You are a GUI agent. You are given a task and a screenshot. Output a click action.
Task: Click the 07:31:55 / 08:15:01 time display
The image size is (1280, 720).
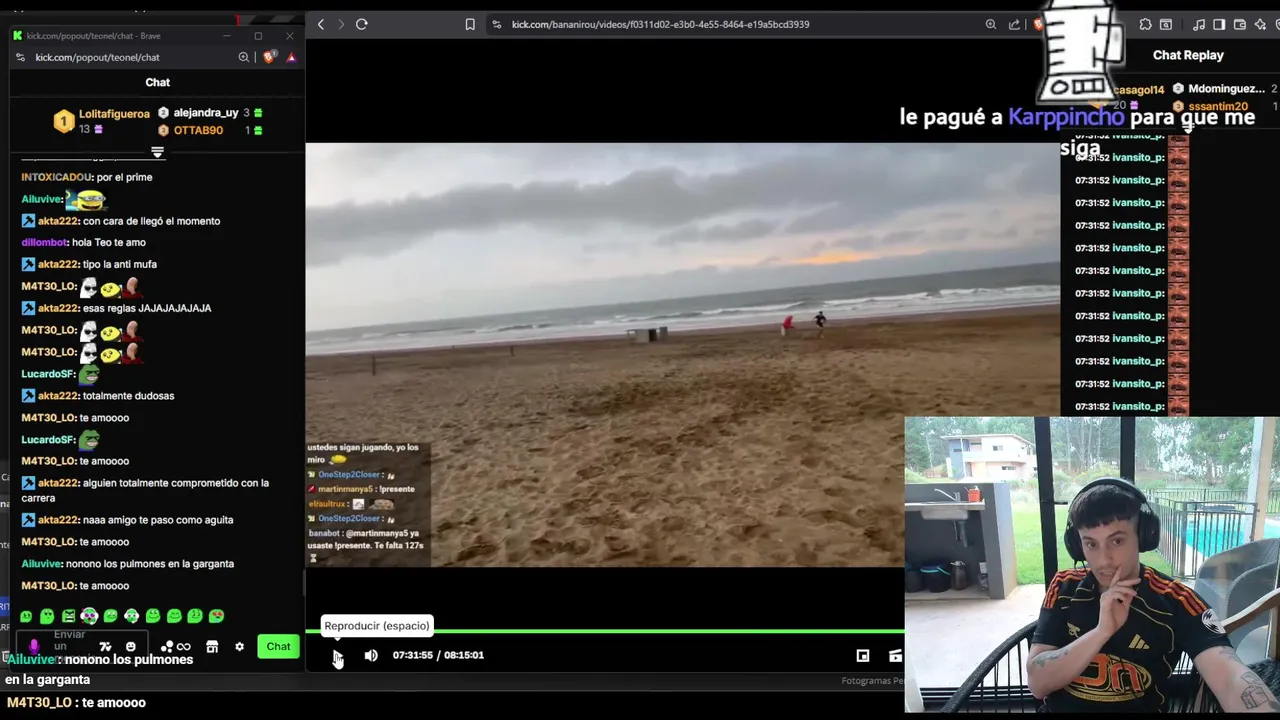click(x=438, y=655)
